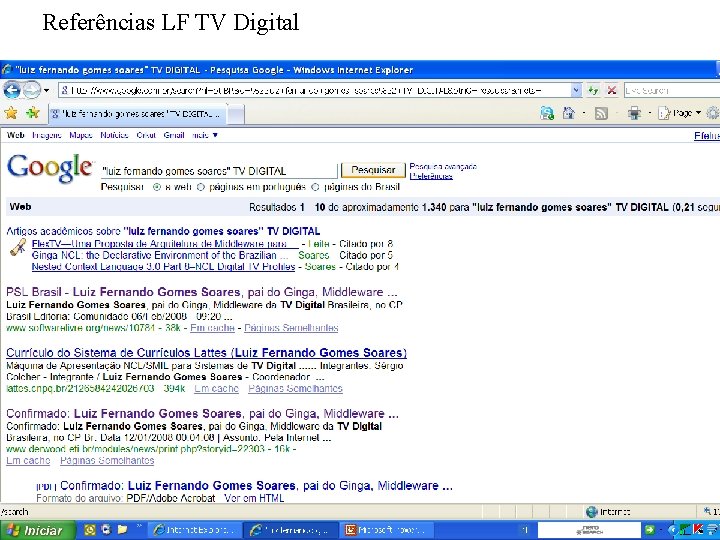
Task: Select the luiz fernando gomes soares tab
Action: click(x=137, y=114)
